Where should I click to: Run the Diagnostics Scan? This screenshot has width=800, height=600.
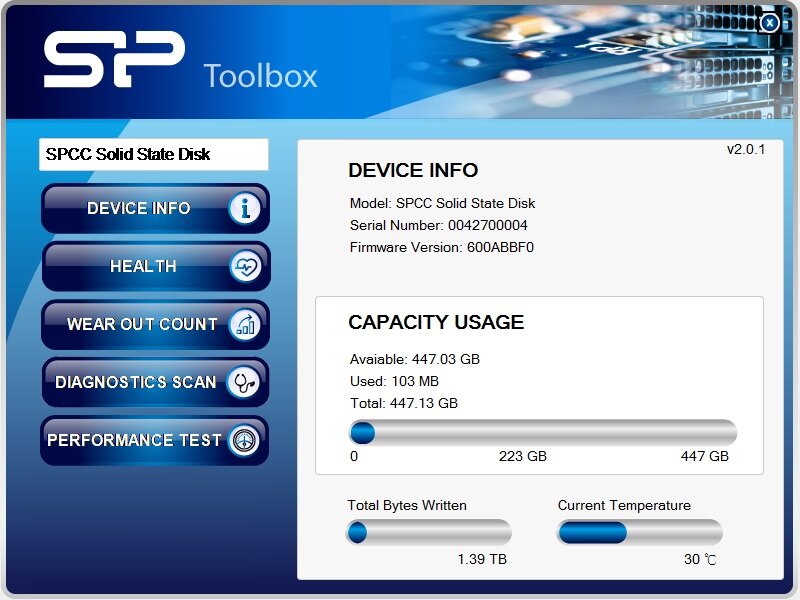[x=140, y=382]
